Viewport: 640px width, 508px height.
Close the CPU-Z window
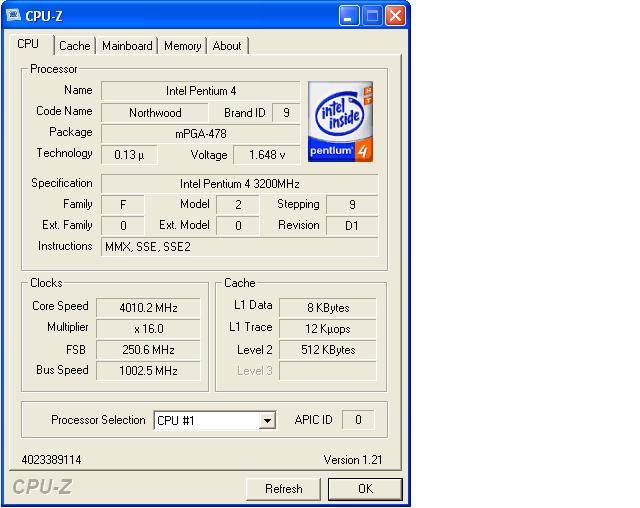[x=395, y=16]
